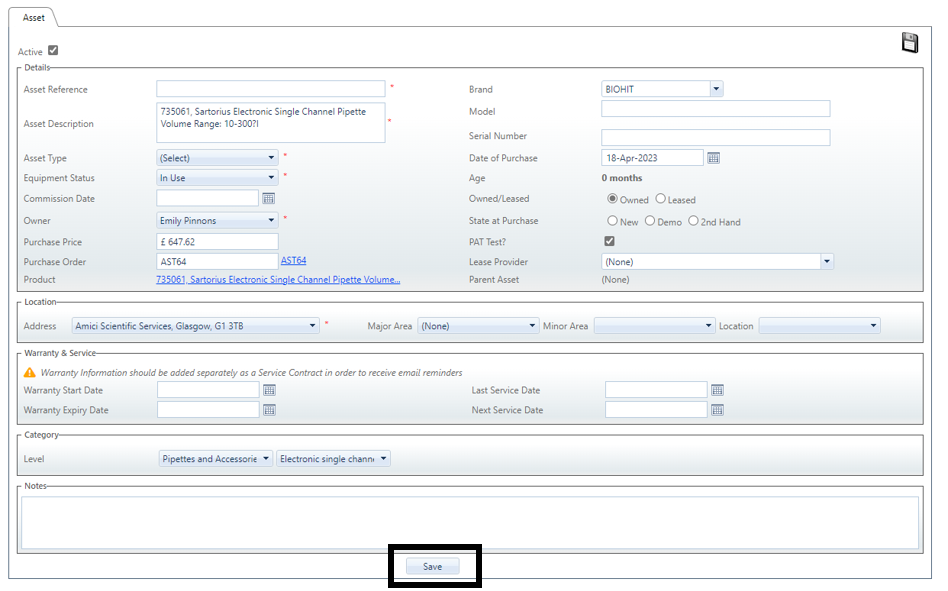
Task: Uncheck the Active checkbox
Action: (53, 50)
